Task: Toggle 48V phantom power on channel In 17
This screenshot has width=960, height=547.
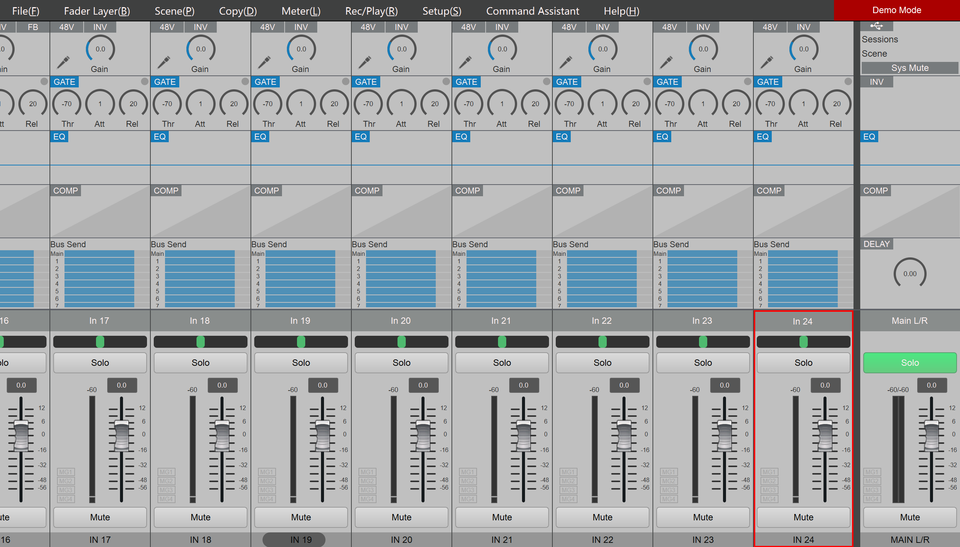Action: click(x=66, y=27)
